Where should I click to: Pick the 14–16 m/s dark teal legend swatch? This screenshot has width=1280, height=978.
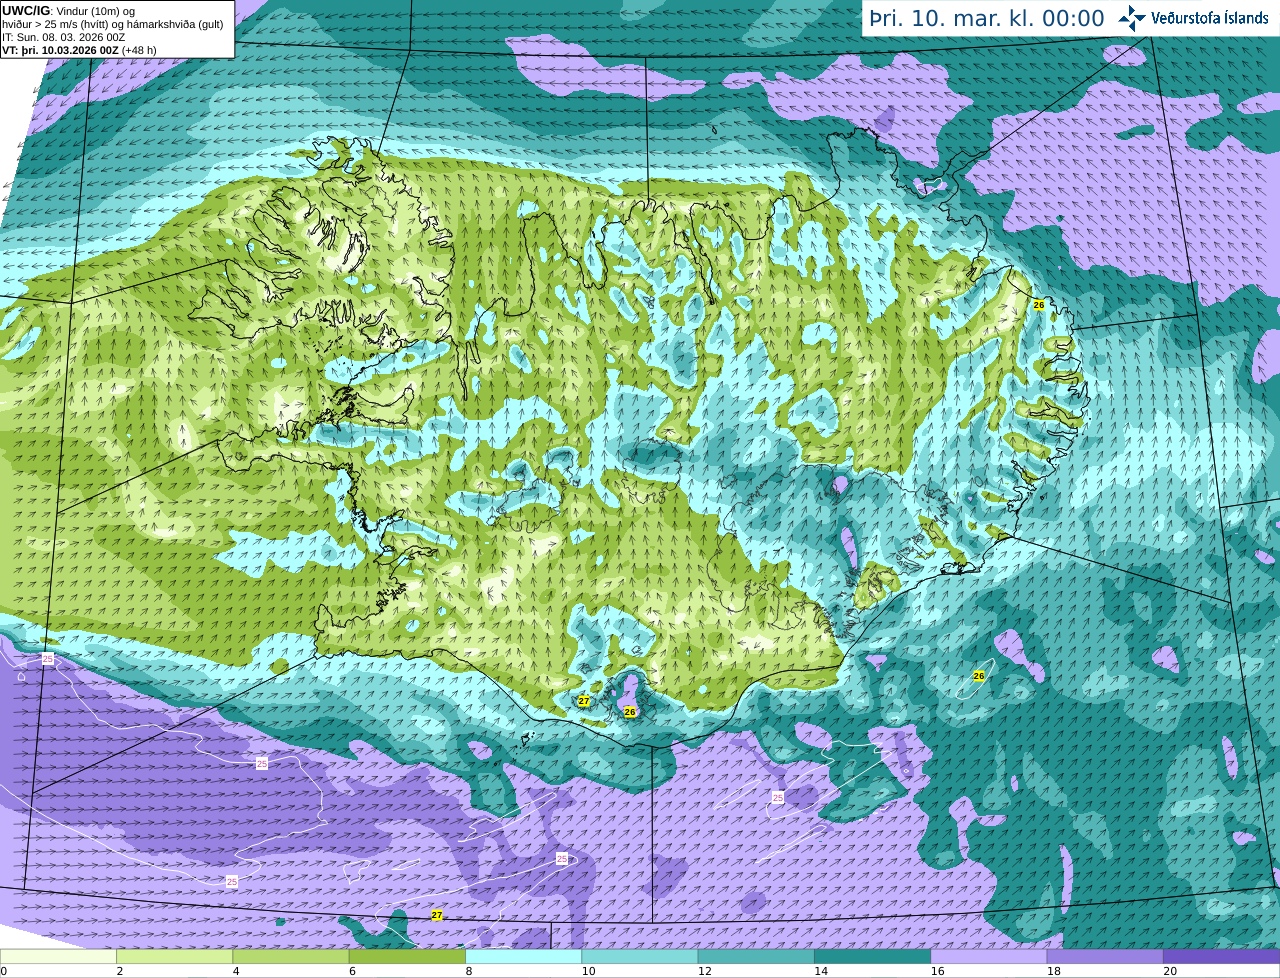872,956
